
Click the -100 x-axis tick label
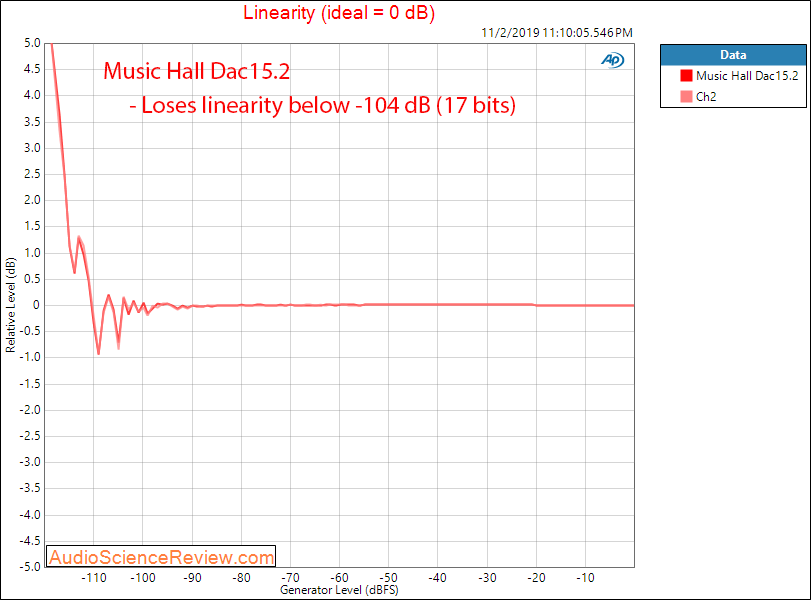[143, 578]
